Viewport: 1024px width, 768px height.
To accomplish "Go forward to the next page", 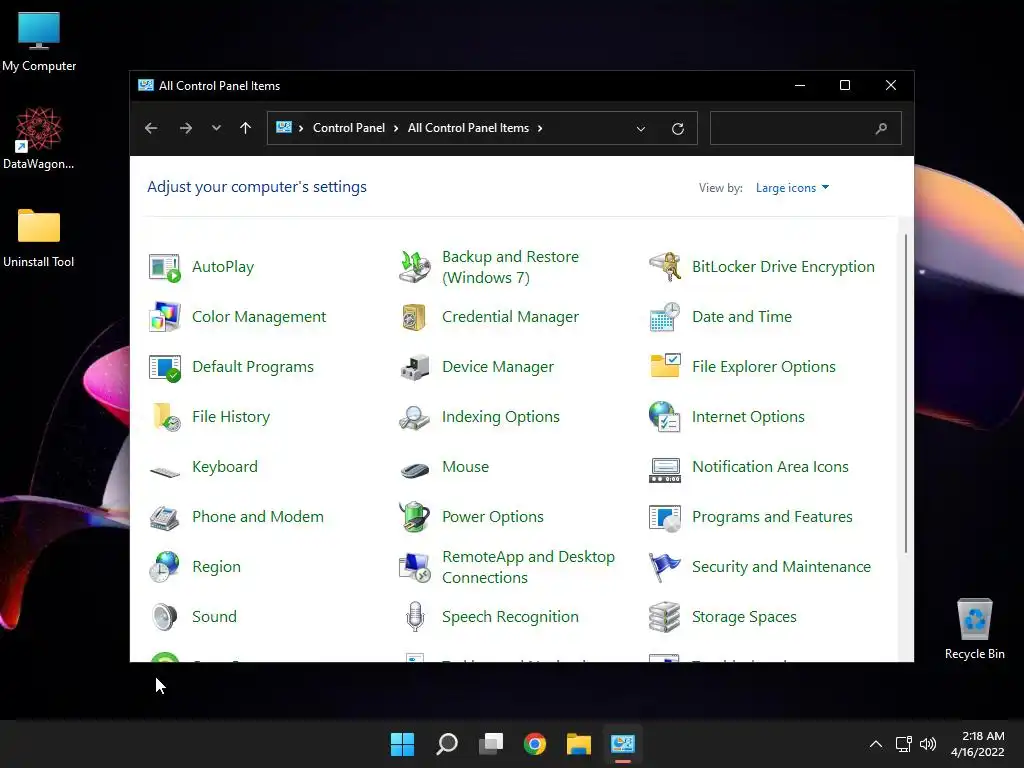I will (x=185, y=128).
